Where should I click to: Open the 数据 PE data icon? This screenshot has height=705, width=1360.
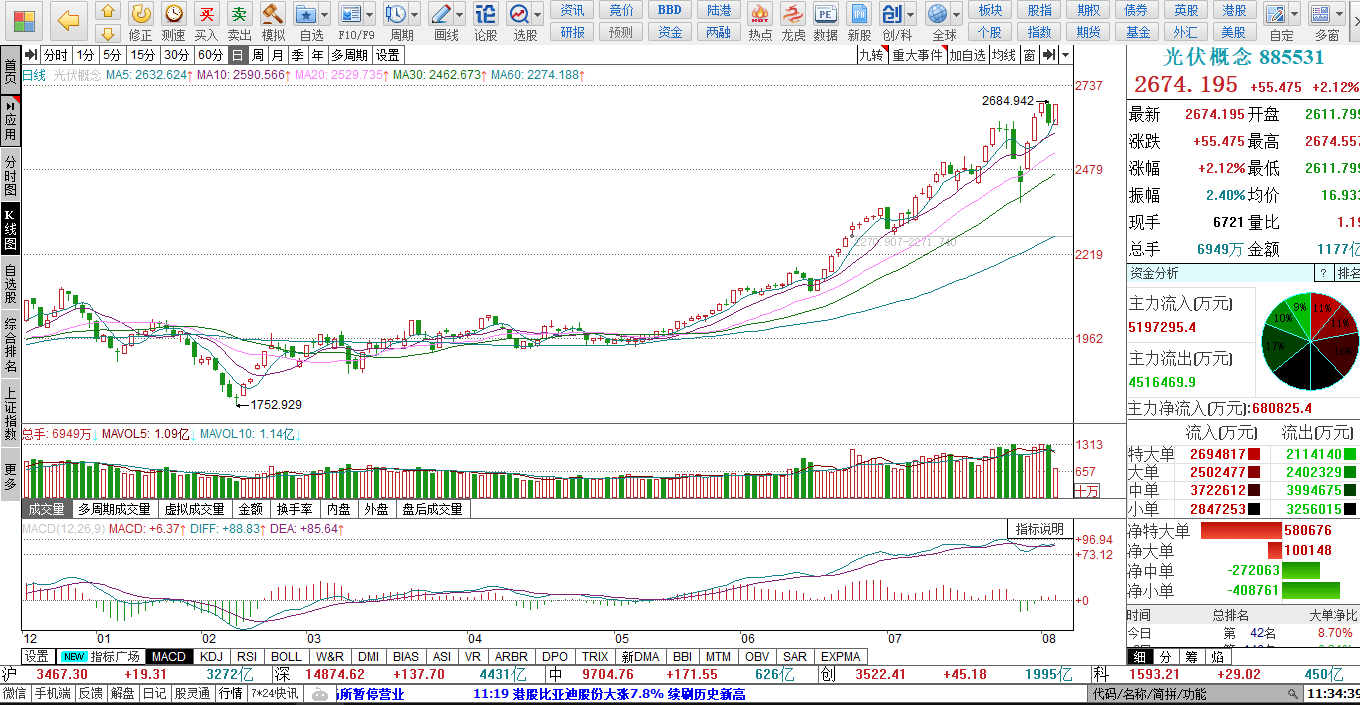(825, 14)
